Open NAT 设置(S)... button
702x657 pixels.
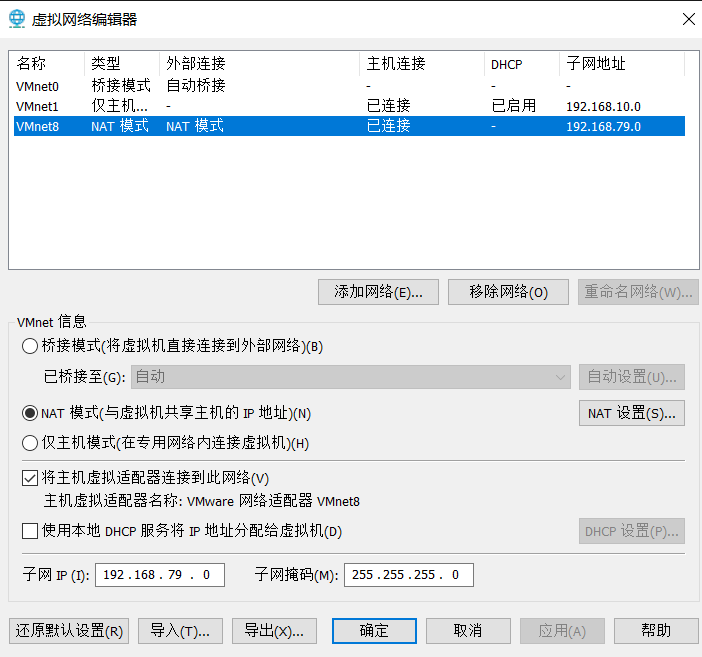click(632, 413)
